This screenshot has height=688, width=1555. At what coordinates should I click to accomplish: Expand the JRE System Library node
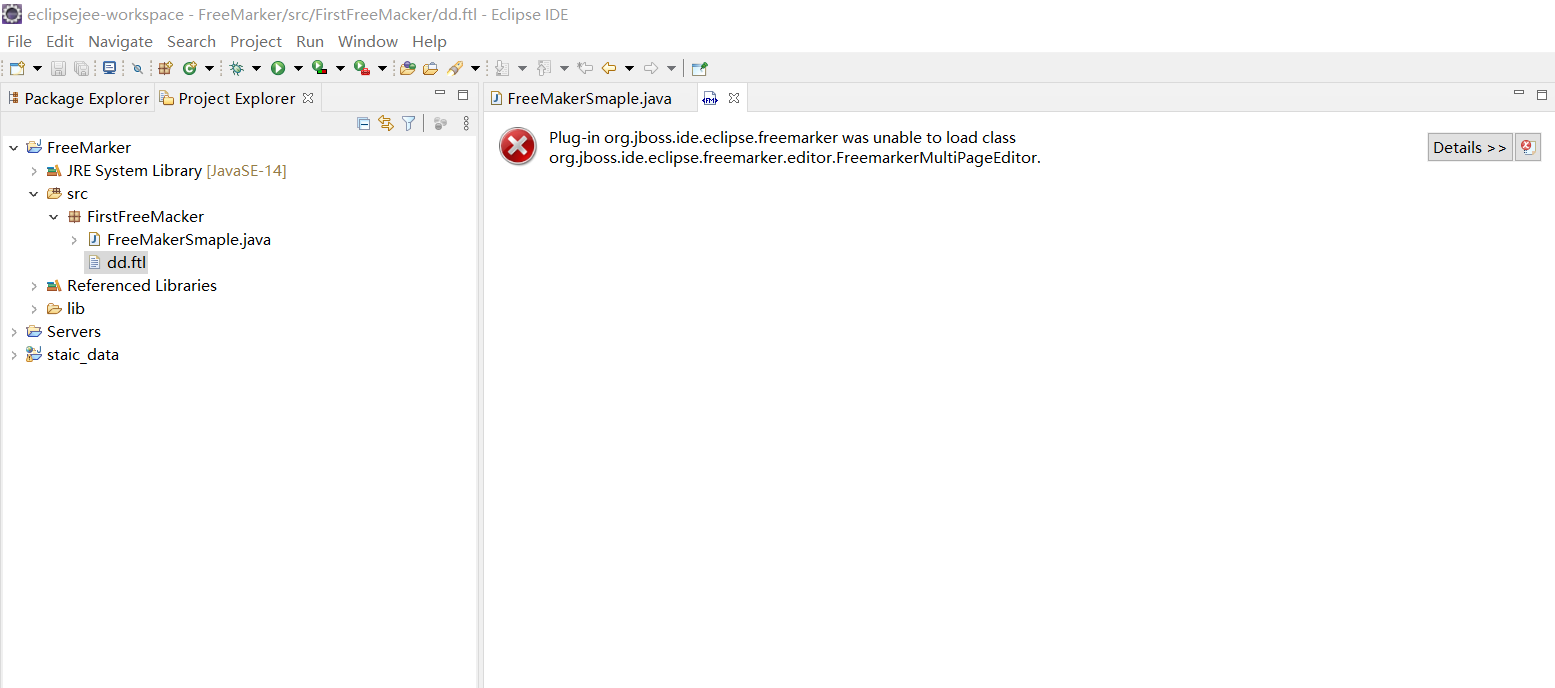(x=33, y=171)
